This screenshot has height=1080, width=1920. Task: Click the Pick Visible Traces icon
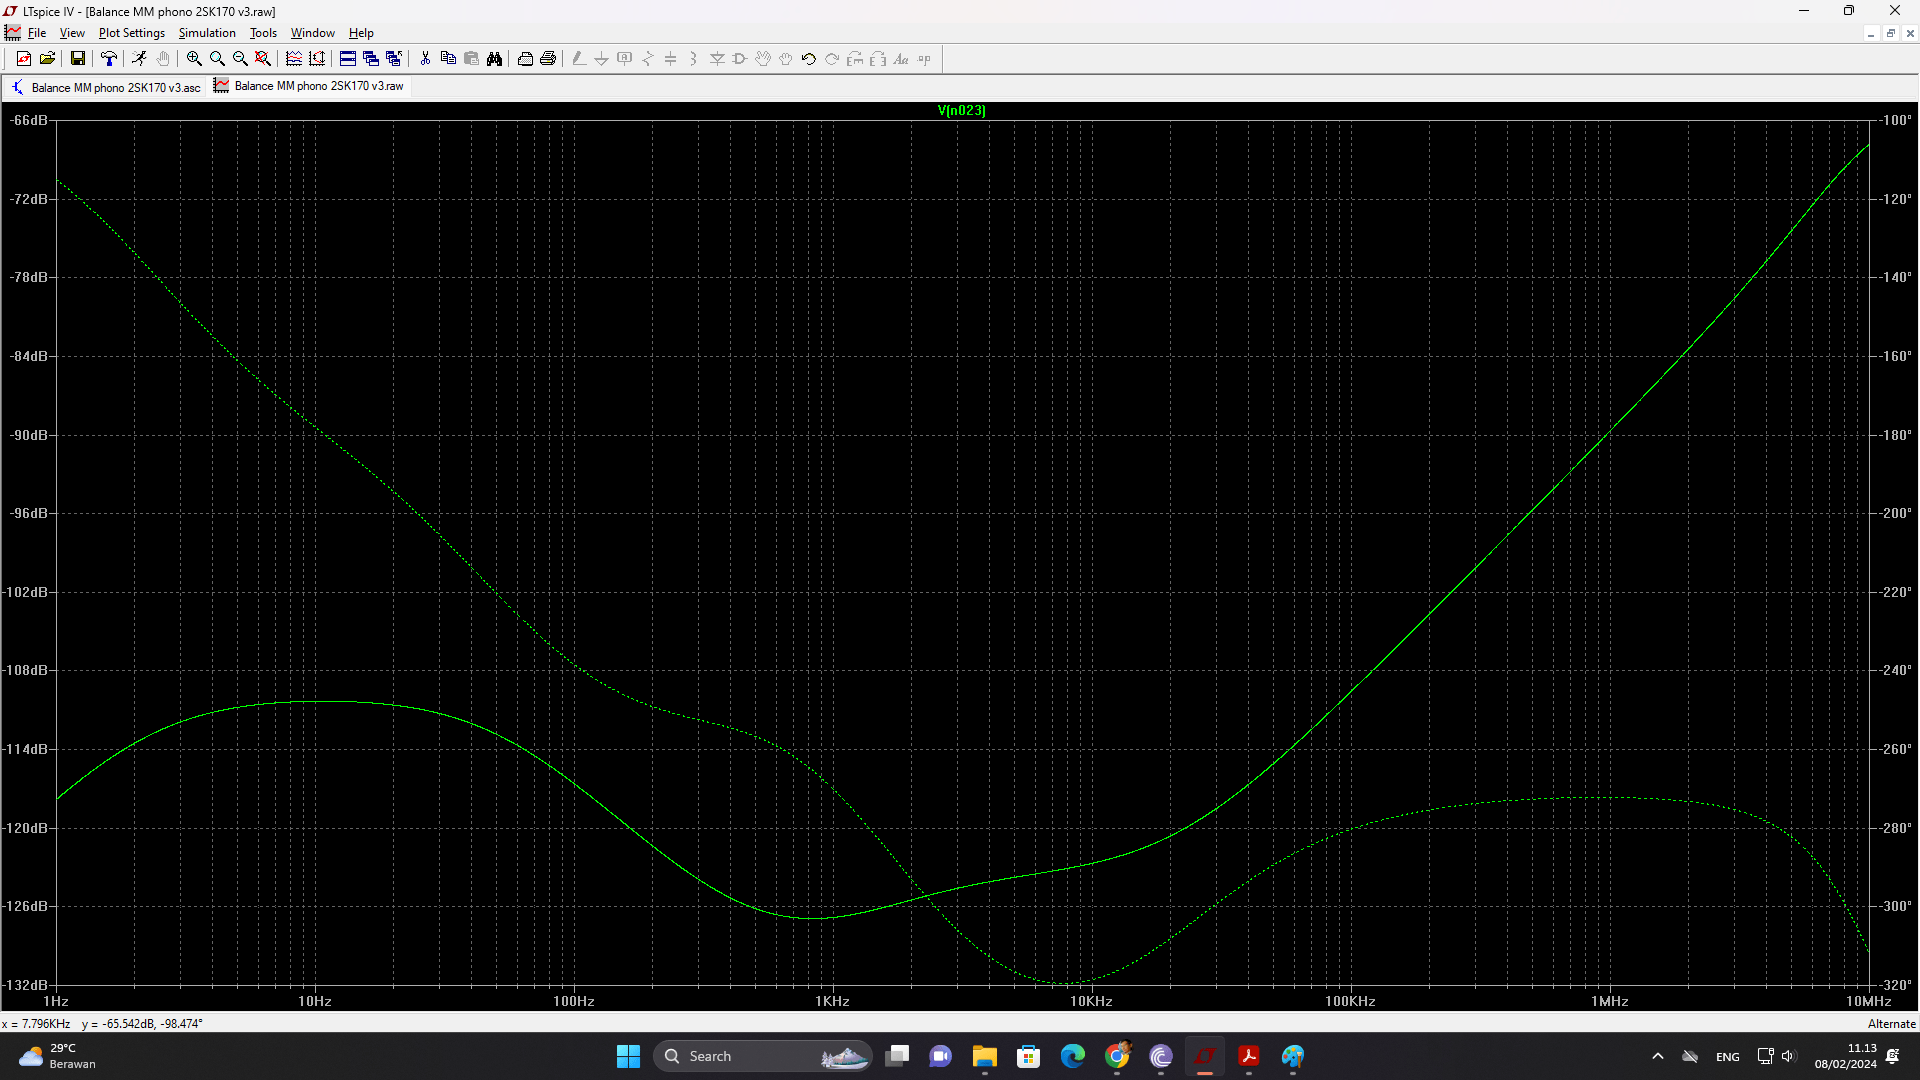(294, 59)
